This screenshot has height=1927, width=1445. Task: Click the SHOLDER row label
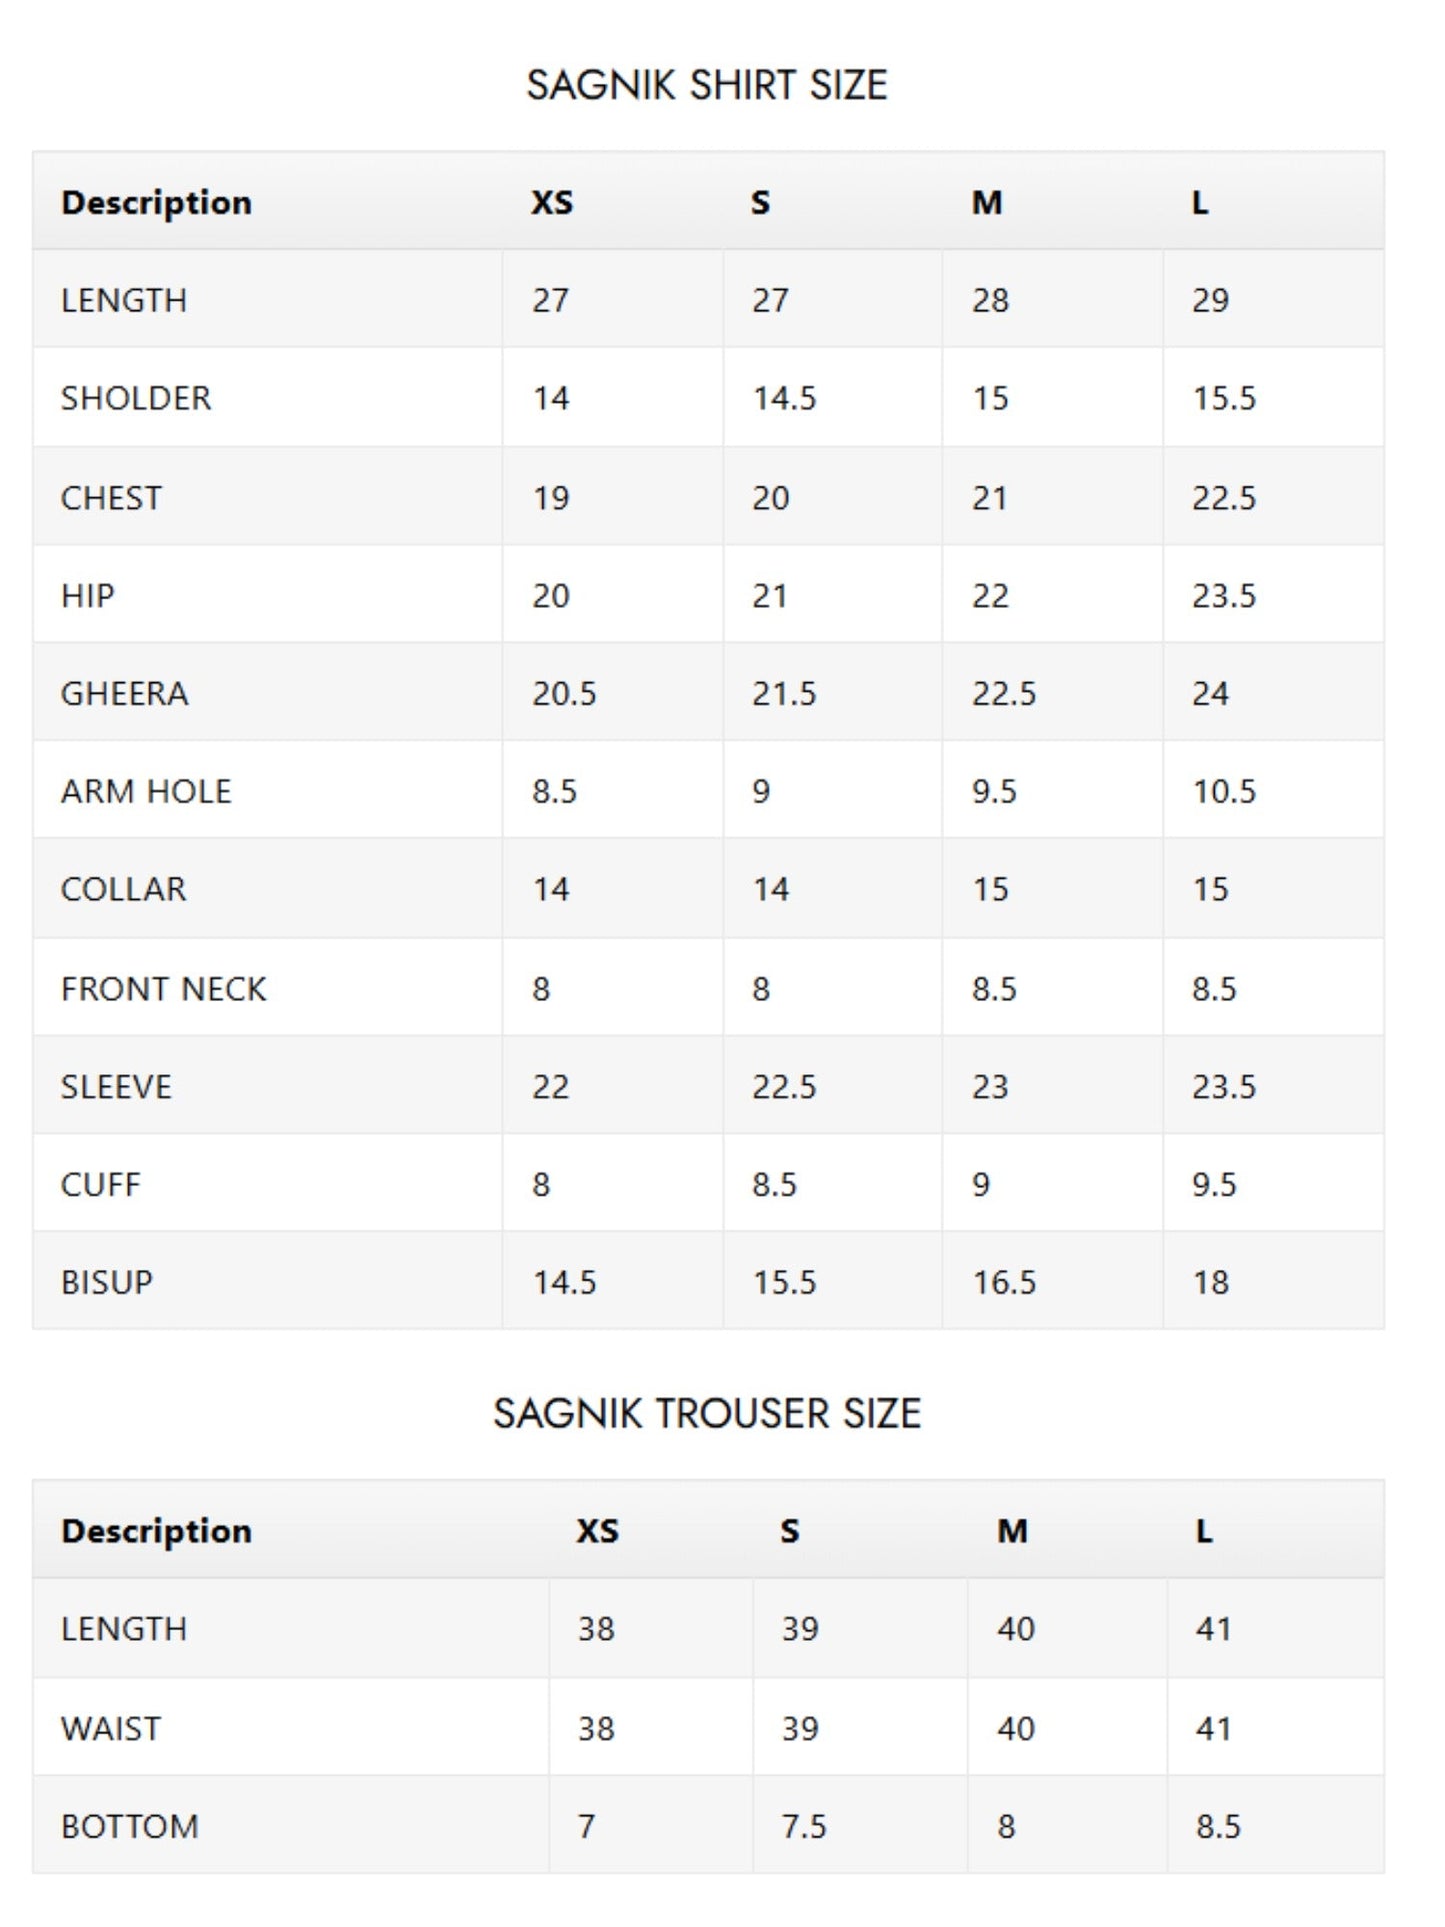[136, 398]
